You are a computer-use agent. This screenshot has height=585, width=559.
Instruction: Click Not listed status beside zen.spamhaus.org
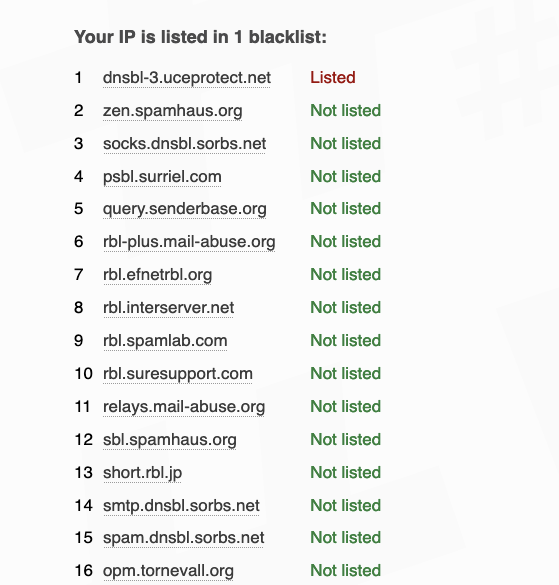point(346,111)
